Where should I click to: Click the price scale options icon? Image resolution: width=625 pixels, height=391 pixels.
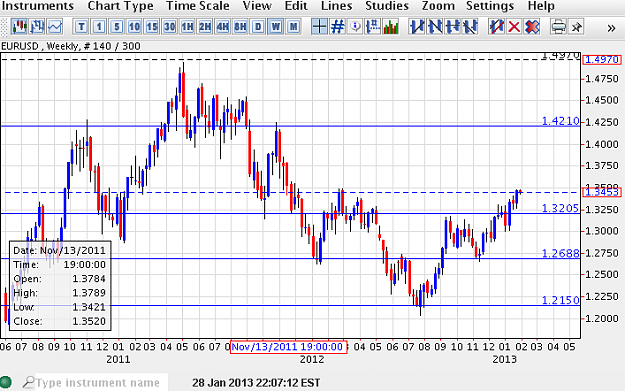(373, 27)
